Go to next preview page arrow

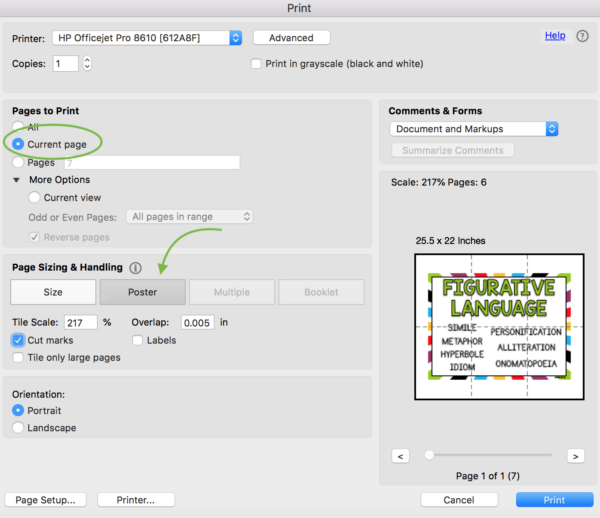575,455
